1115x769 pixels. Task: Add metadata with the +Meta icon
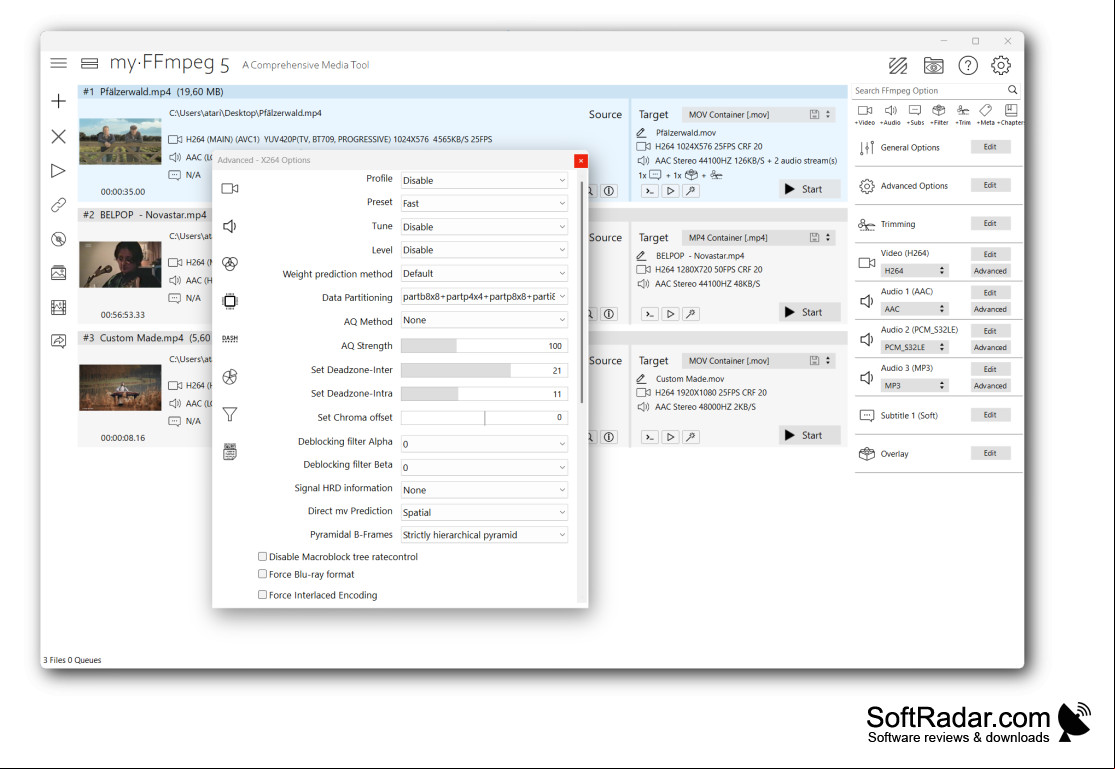click(986, 115)
